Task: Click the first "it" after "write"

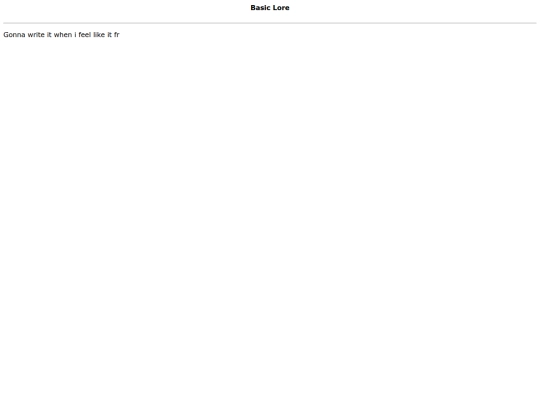Action: point(49,35)
